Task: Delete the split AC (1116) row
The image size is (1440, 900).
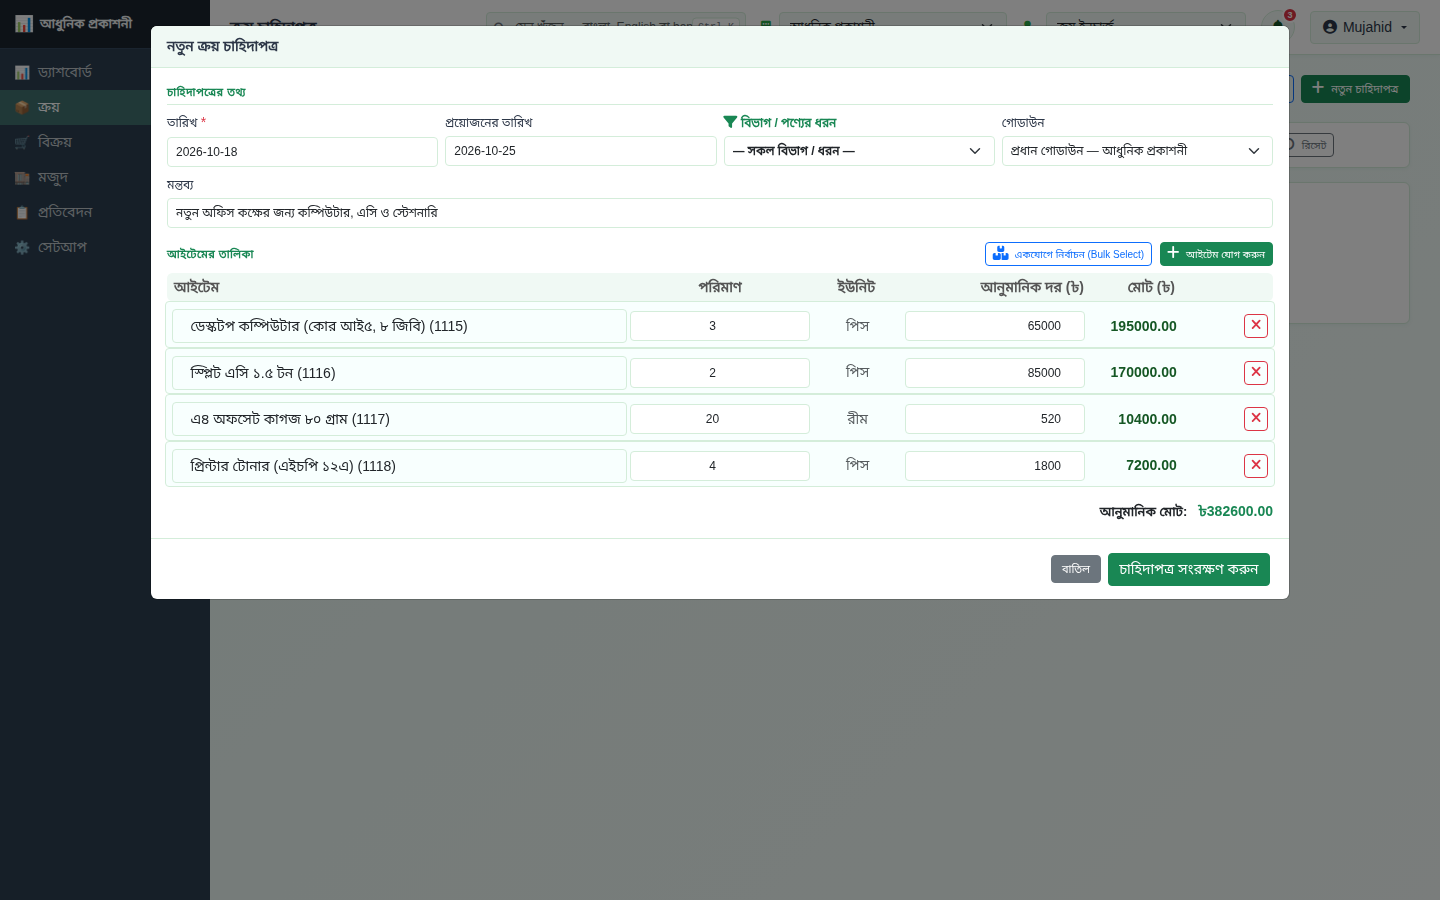Action: [1256, 373]
